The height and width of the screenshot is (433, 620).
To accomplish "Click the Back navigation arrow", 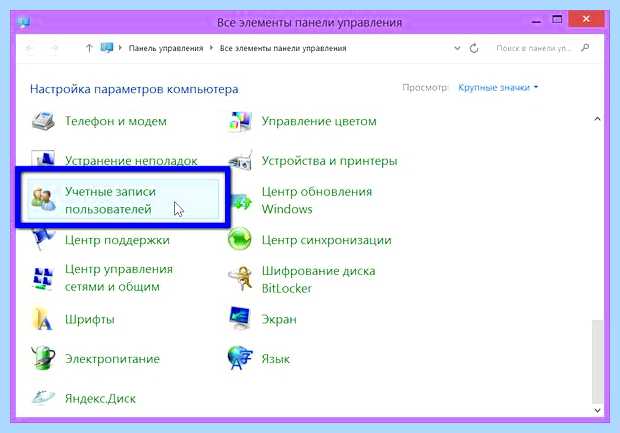I will pos(29,48).
